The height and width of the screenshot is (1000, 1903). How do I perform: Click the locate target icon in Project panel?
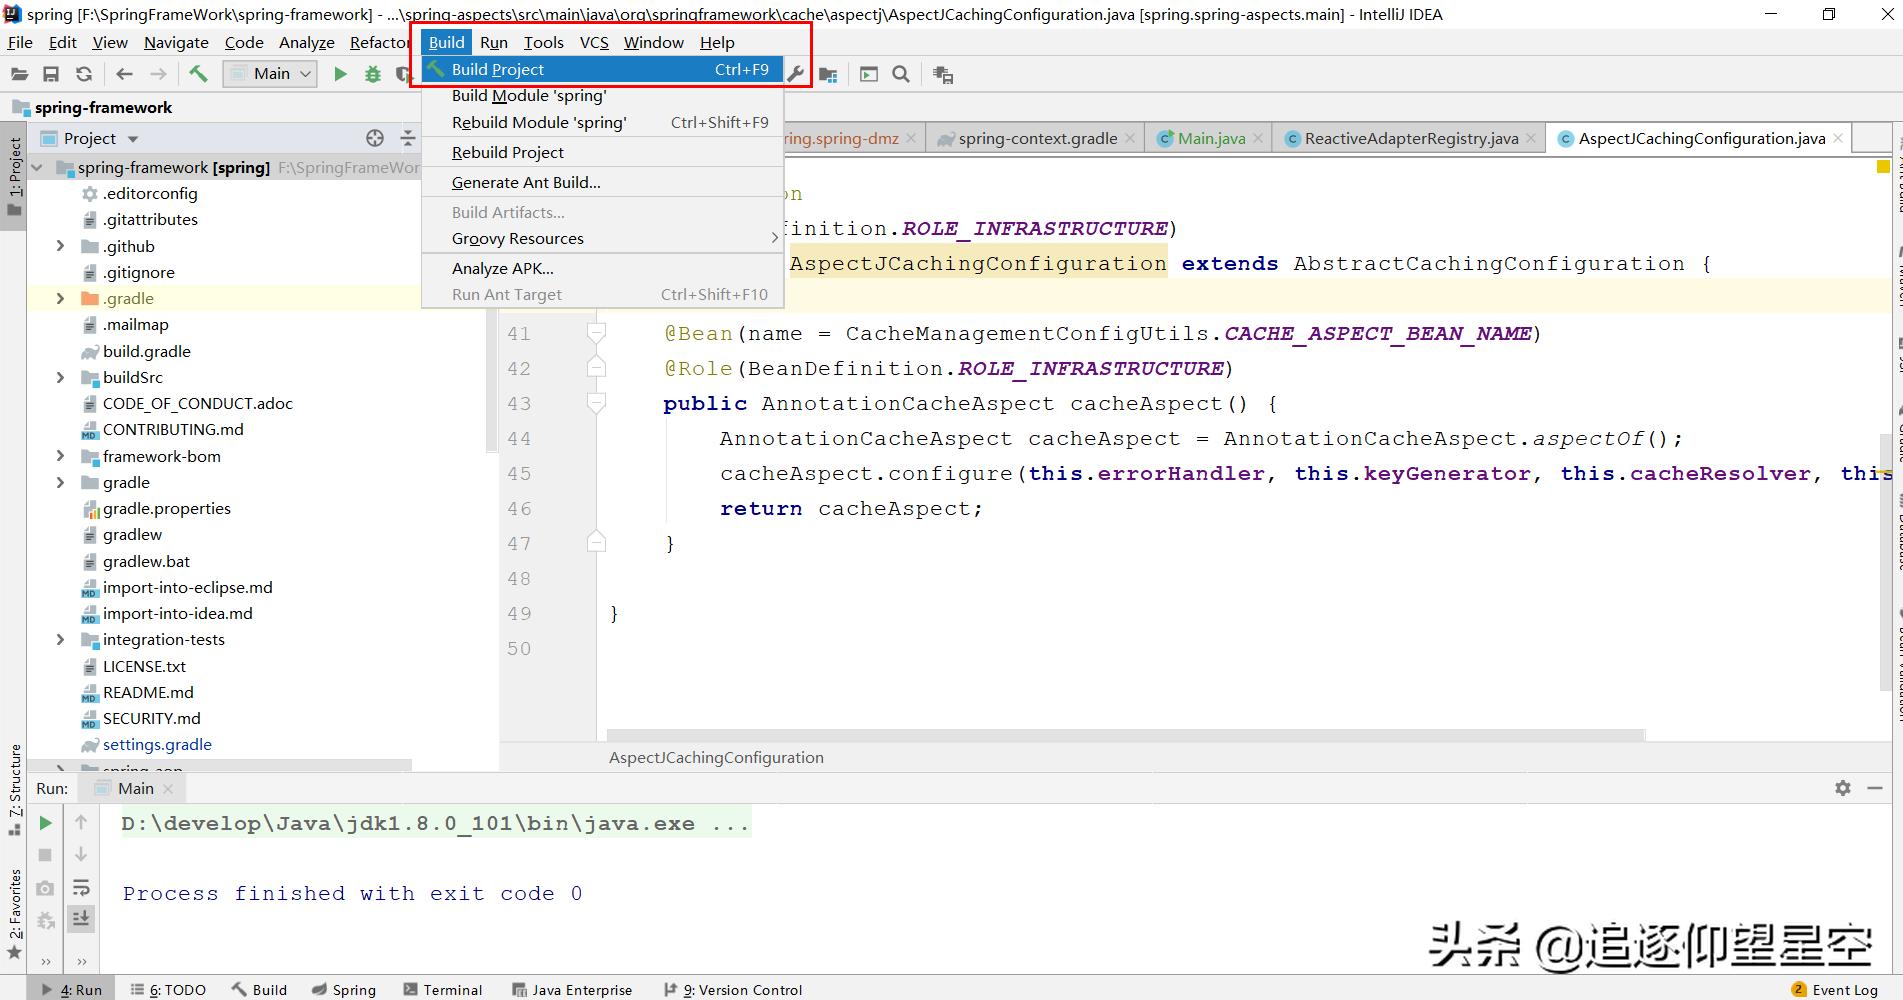coord(375,138)
